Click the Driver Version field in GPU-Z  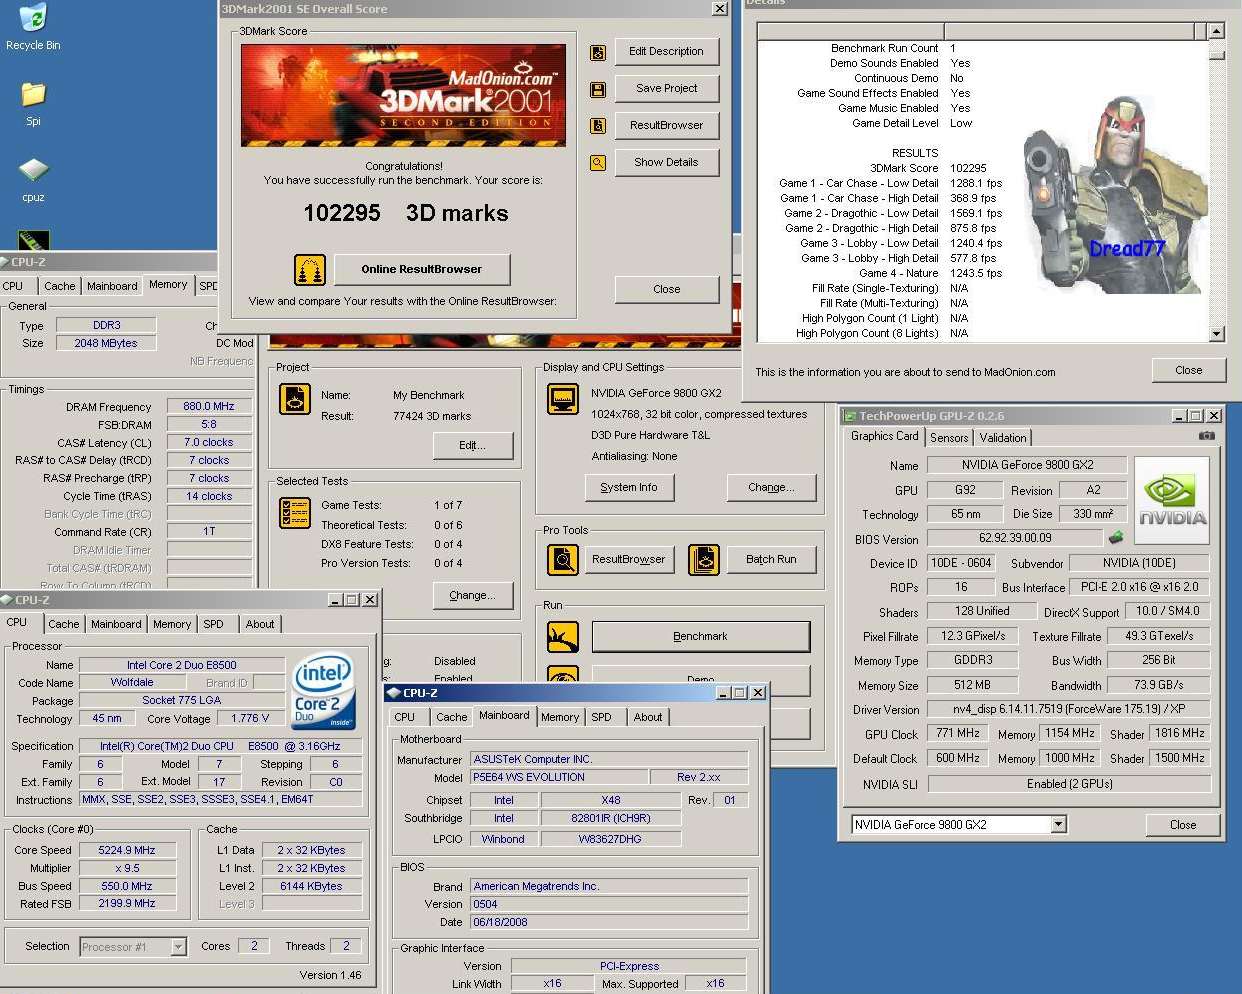(x=1068, y=710)
